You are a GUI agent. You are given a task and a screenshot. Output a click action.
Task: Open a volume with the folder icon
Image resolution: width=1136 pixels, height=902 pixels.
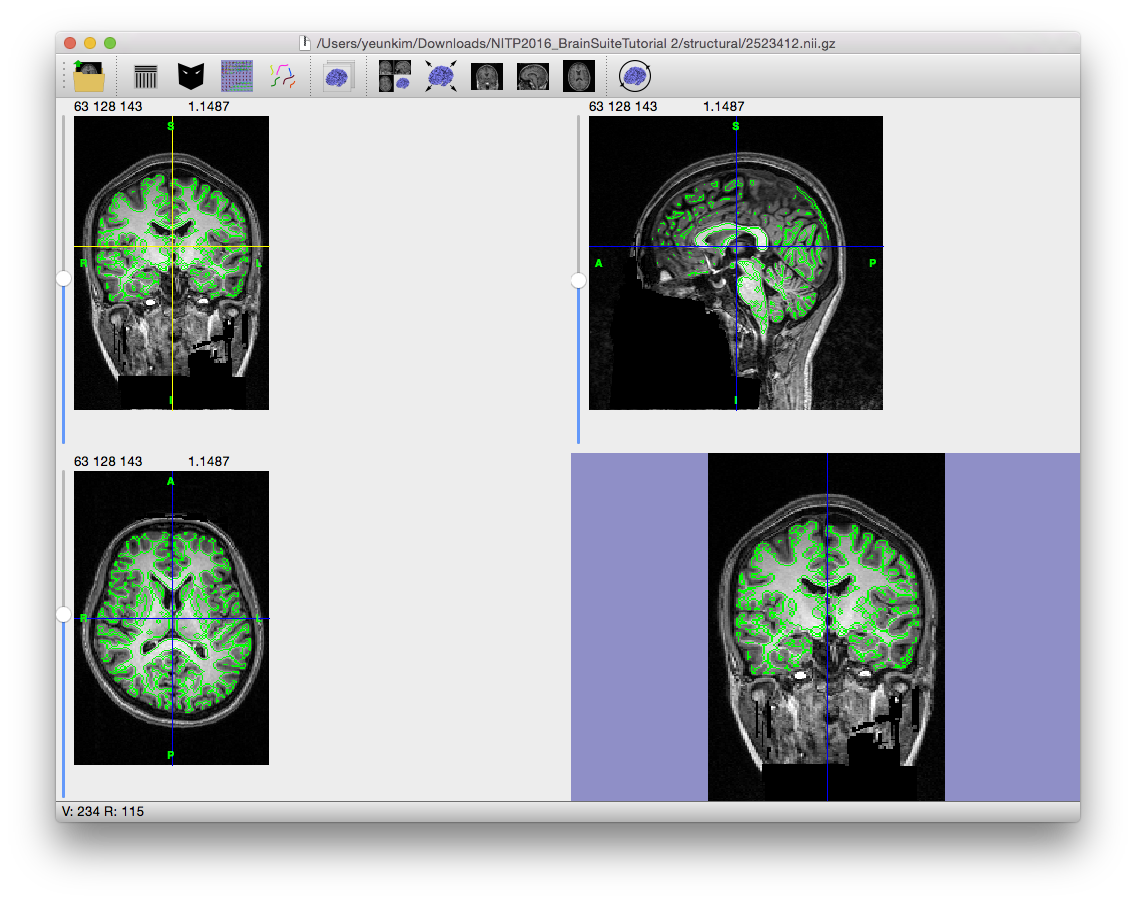tap(89, 76)
